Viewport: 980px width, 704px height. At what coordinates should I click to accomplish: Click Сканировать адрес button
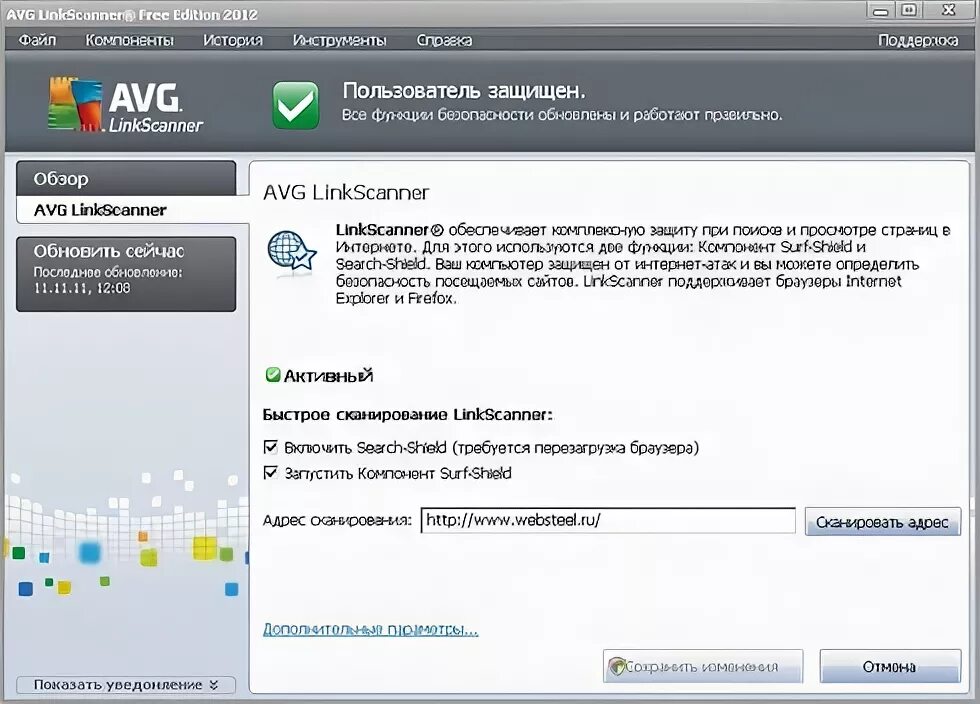coord(882,521)
